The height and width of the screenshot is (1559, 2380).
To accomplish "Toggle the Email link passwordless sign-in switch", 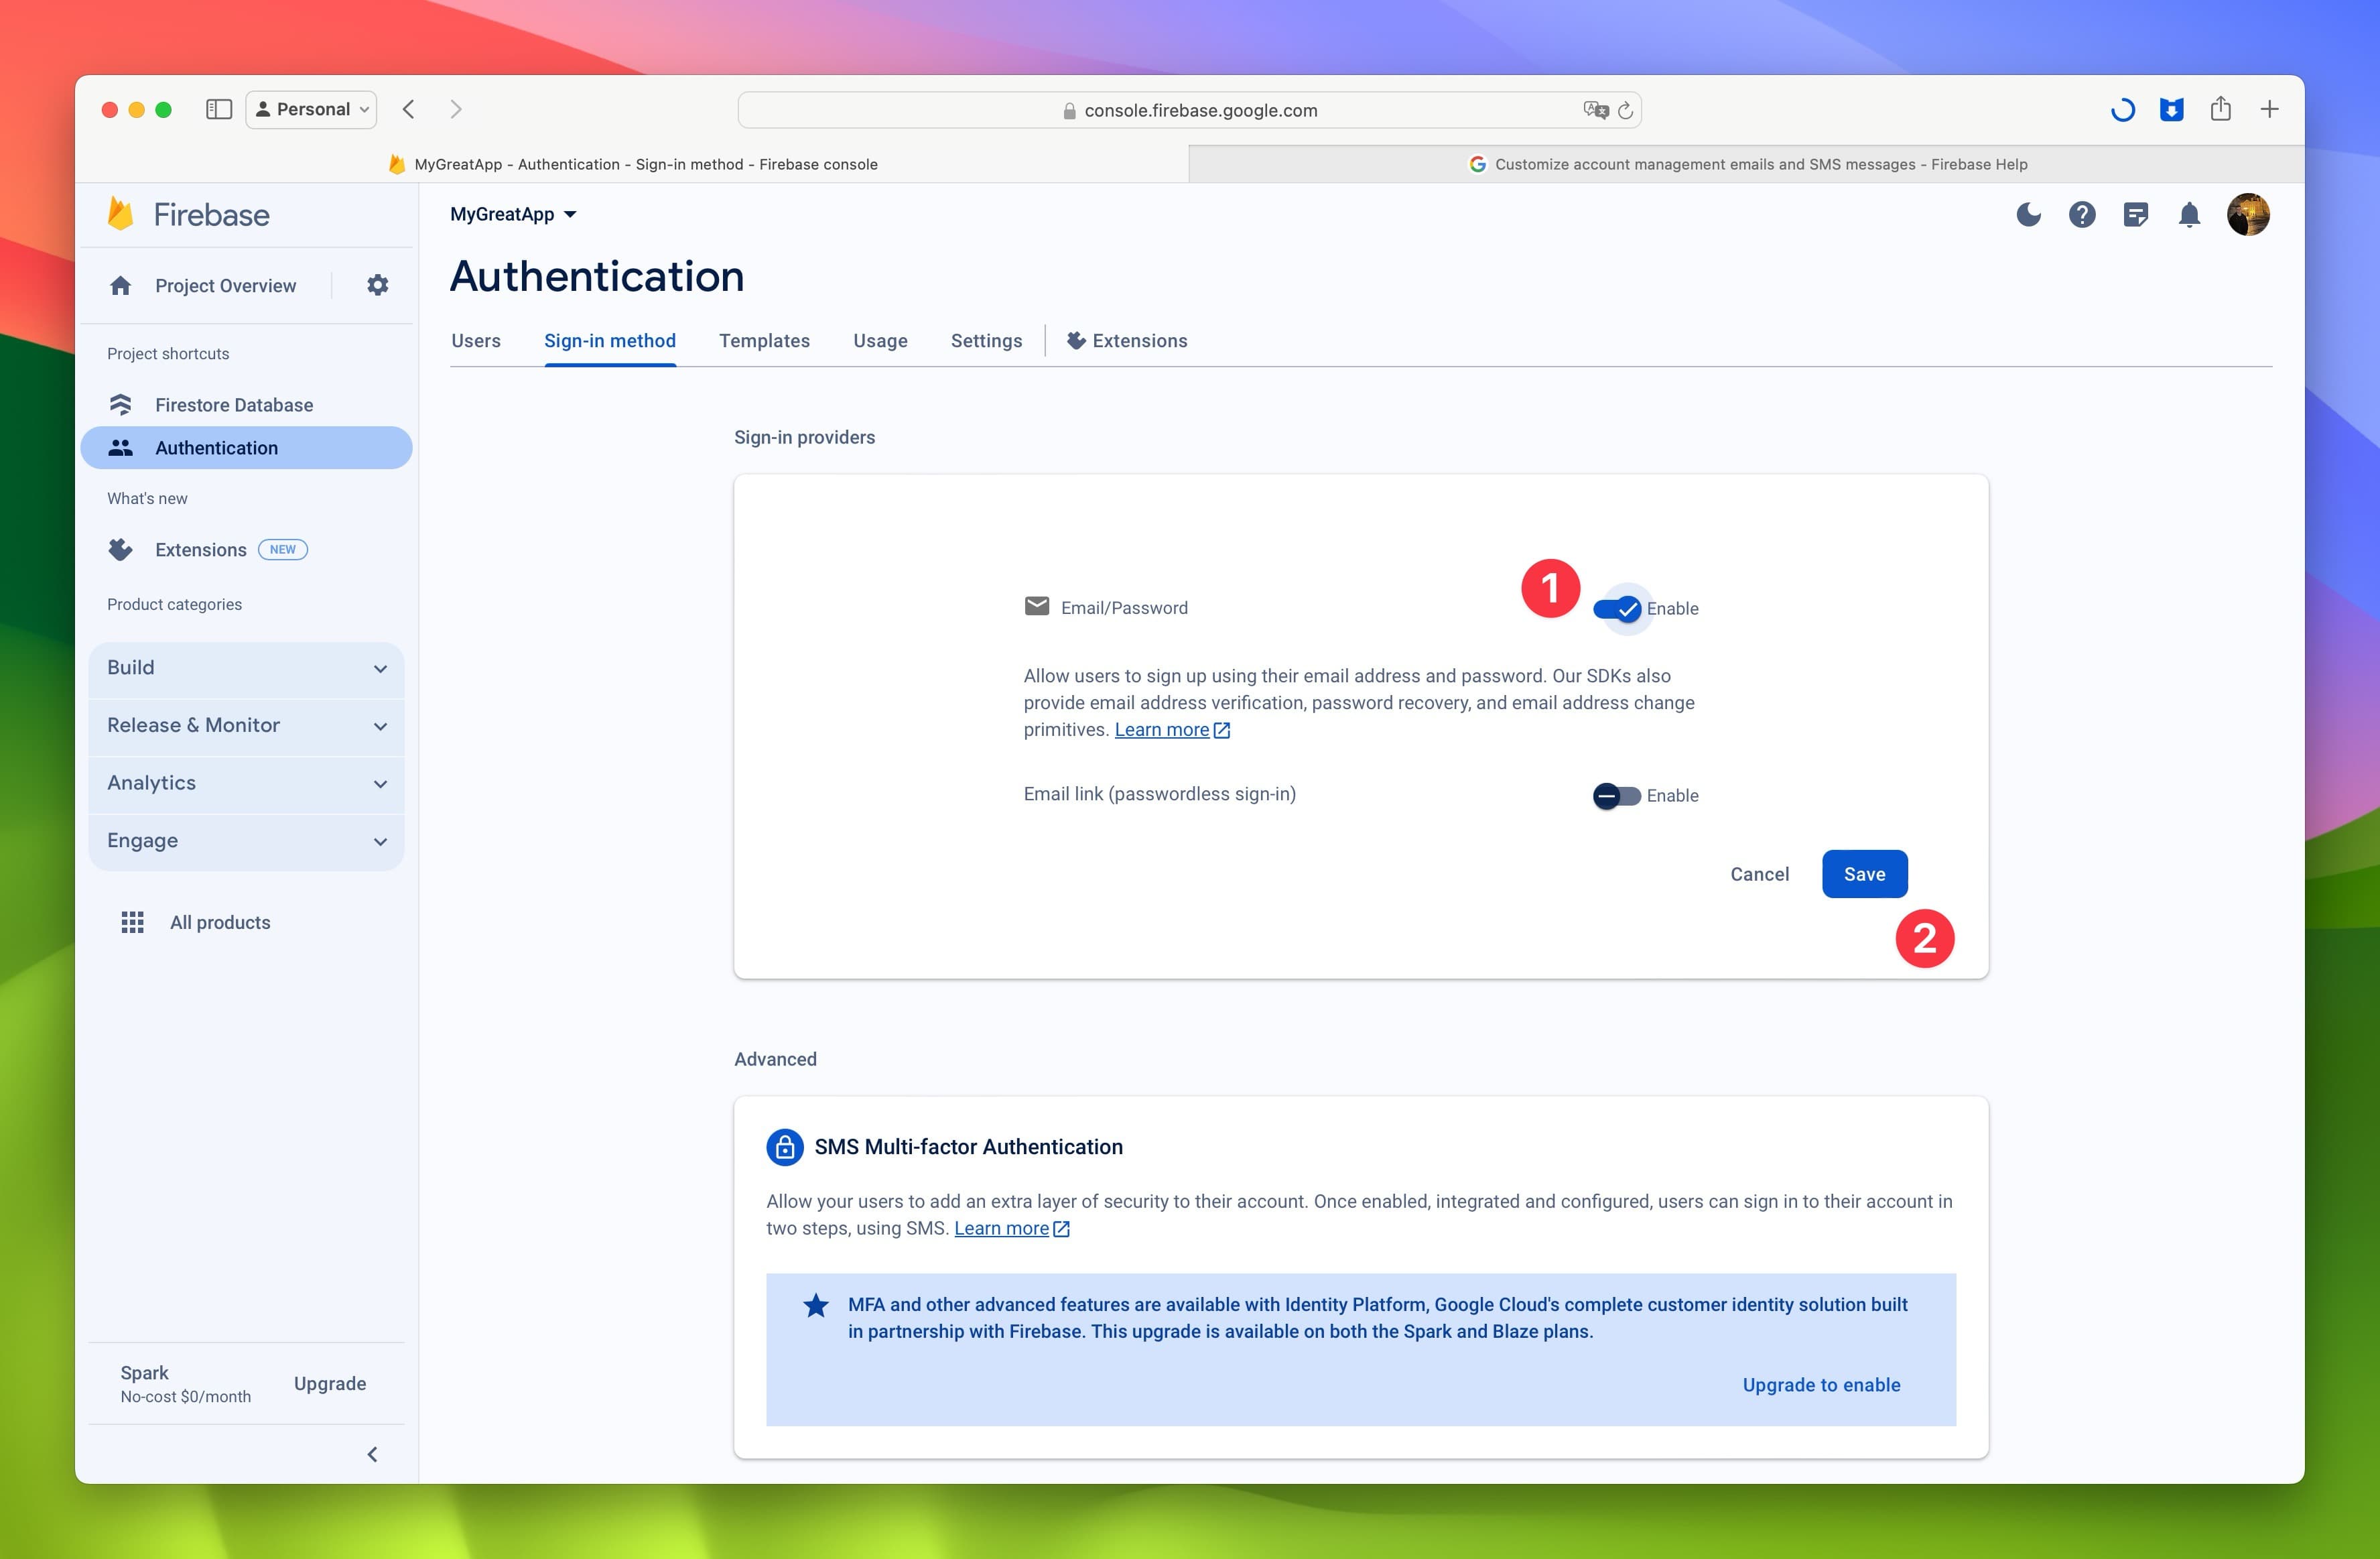I will (x=1613, y=795).
